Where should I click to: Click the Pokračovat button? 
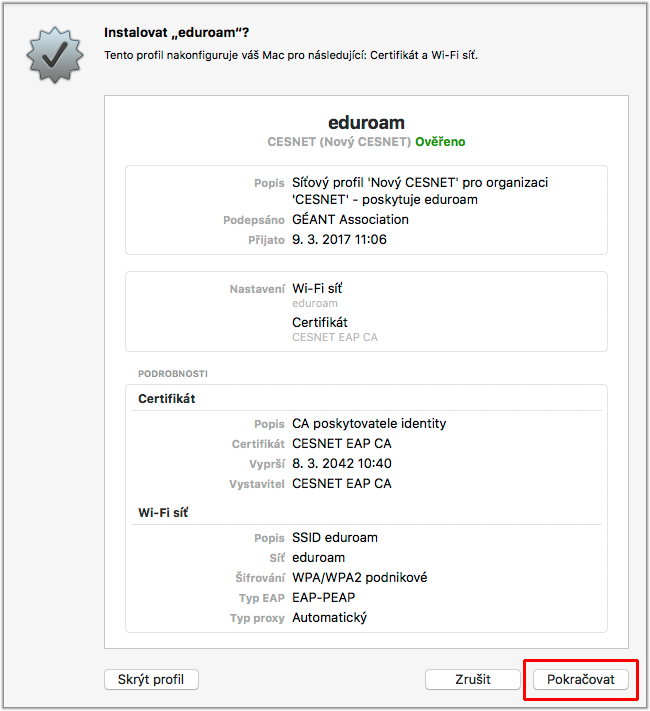click(x=581, y=679)
